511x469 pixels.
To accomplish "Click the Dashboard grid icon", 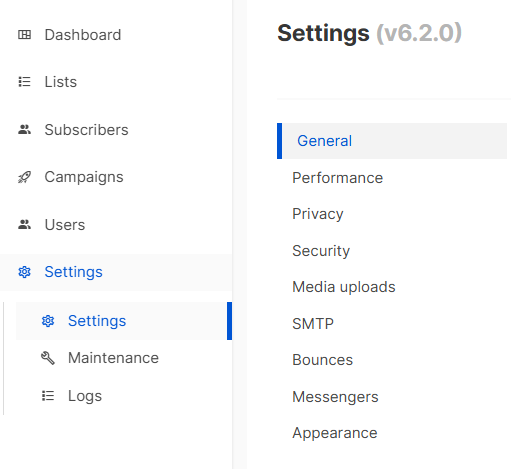I will (x=24, y=35).
